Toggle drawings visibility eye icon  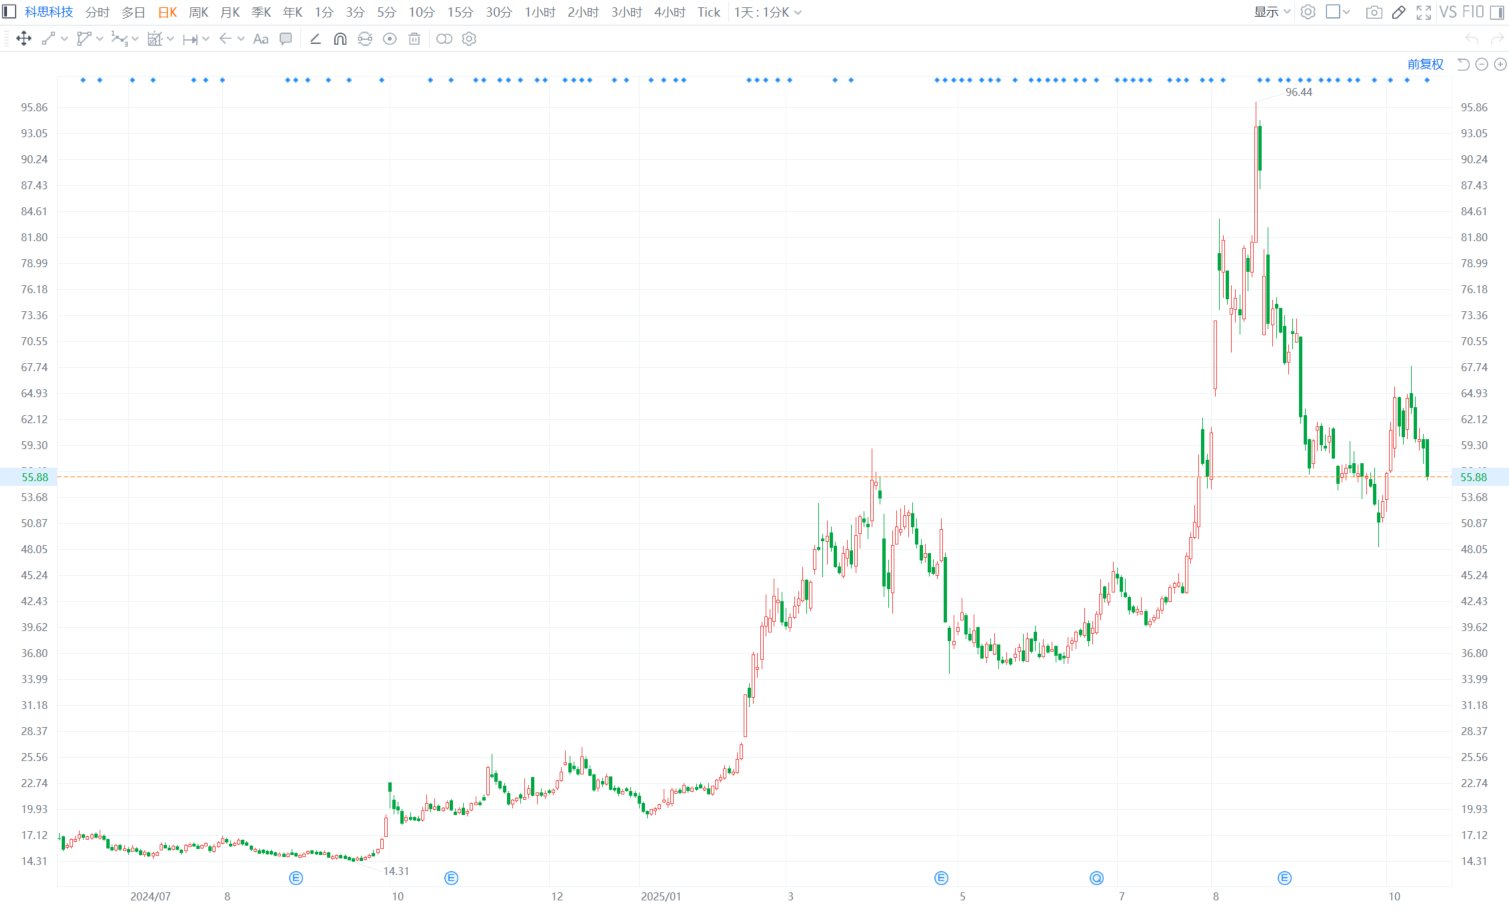point(390,39)
